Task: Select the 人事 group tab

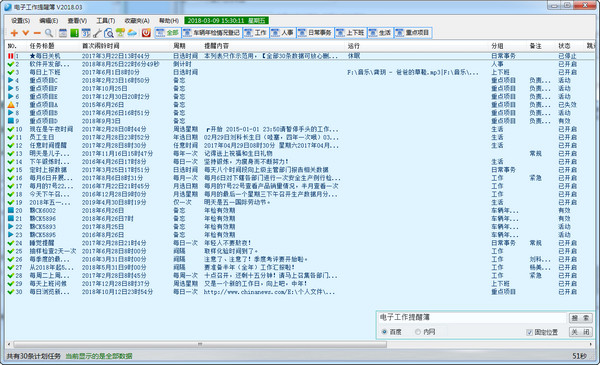Action: (x=282, y=33)
